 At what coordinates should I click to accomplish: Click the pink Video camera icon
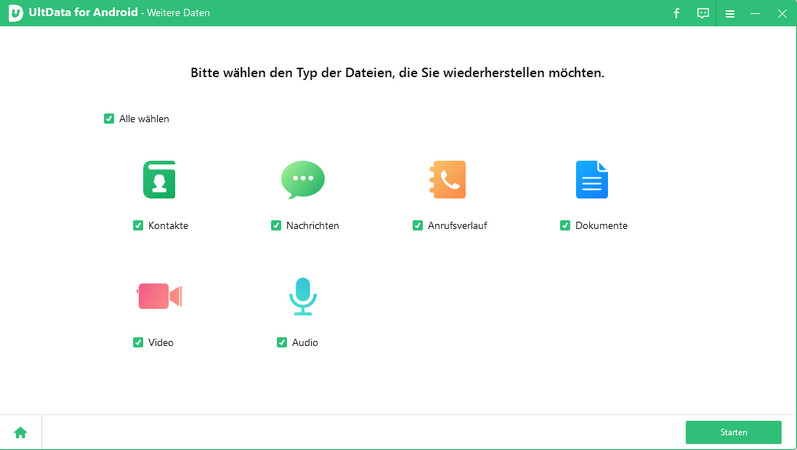click(159, 296)
